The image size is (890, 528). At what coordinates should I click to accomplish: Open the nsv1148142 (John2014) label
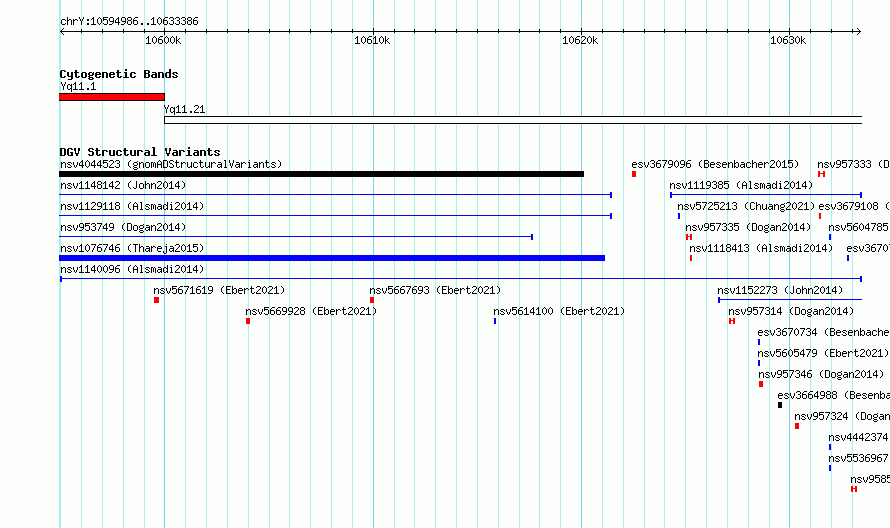point(123,185)
